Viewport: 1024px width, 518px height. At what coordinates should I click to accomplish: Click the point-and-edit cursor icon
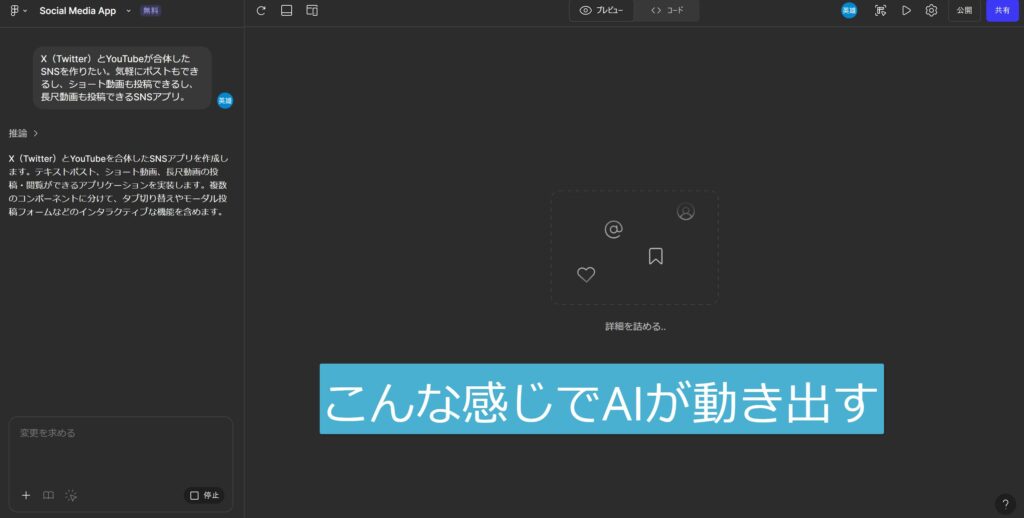pyautogui.click(x=71, y=495)
